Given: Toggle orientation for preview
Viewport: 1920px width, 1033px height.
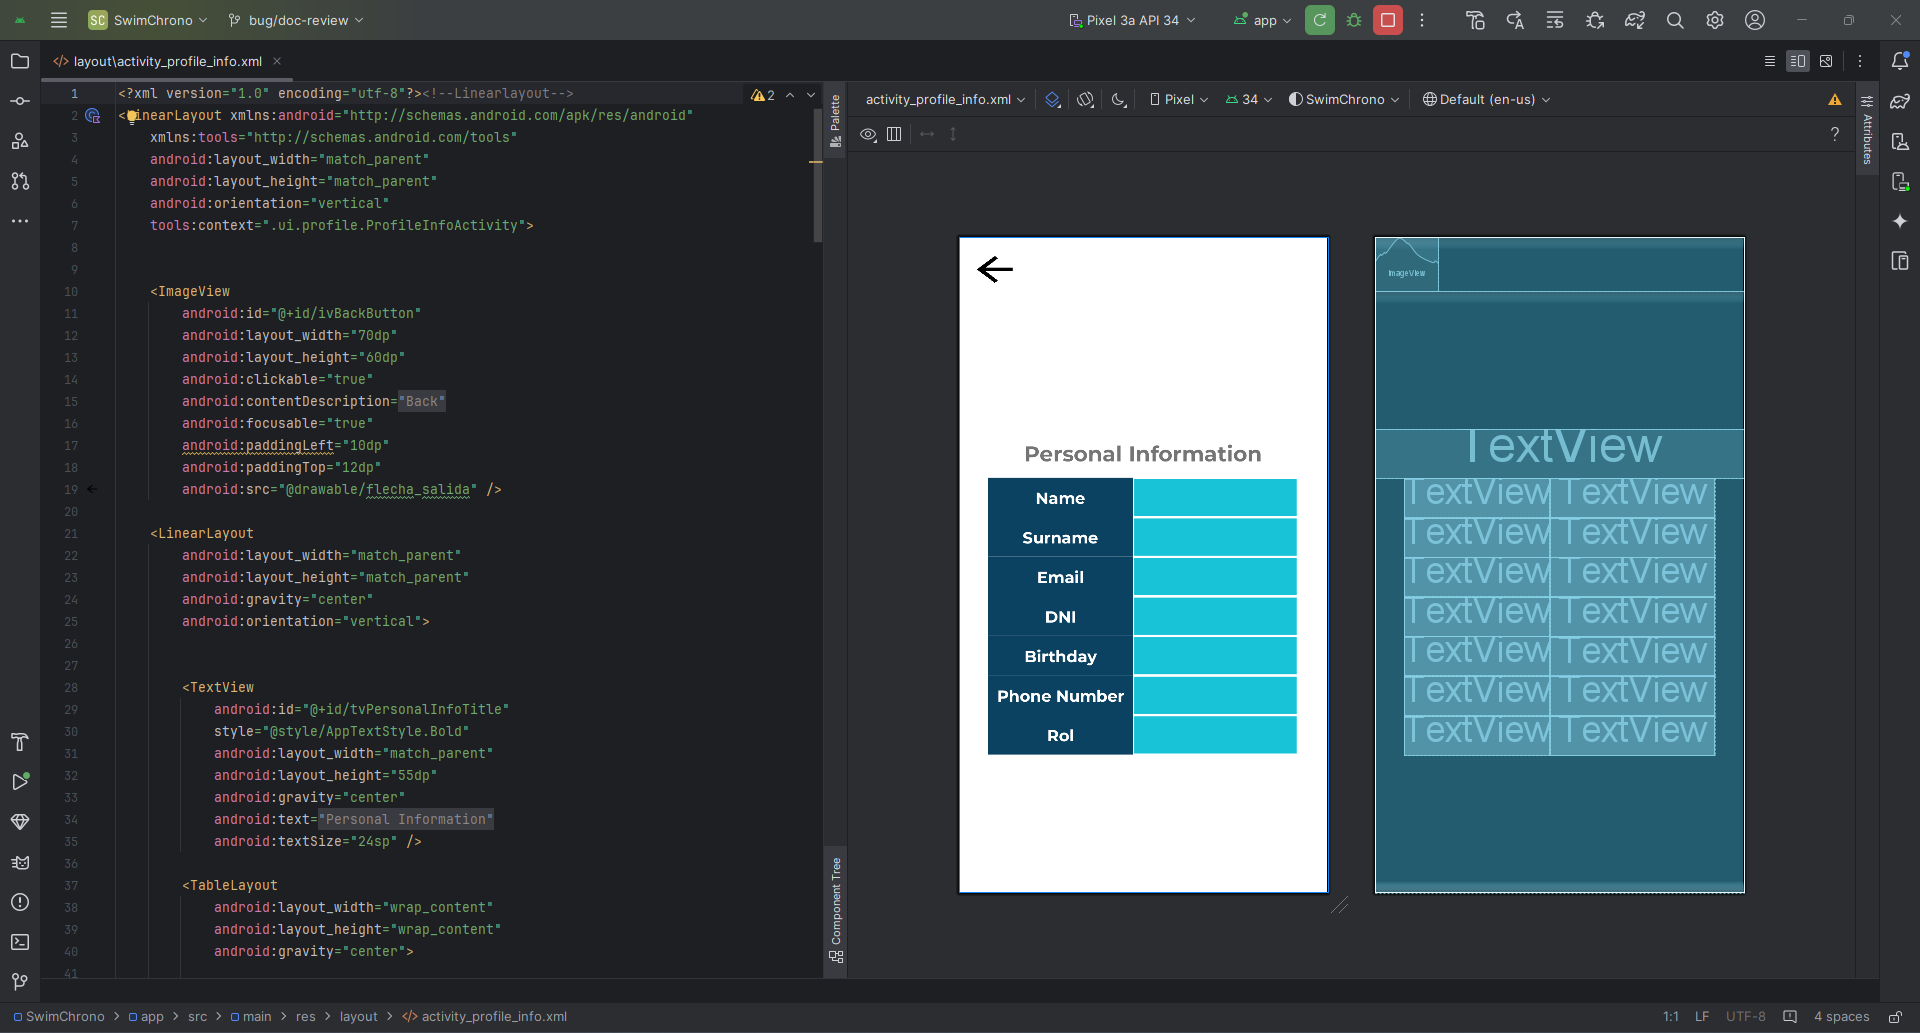Looking at the screenshot, I should pyautogui.click(x=1086, y=99).
